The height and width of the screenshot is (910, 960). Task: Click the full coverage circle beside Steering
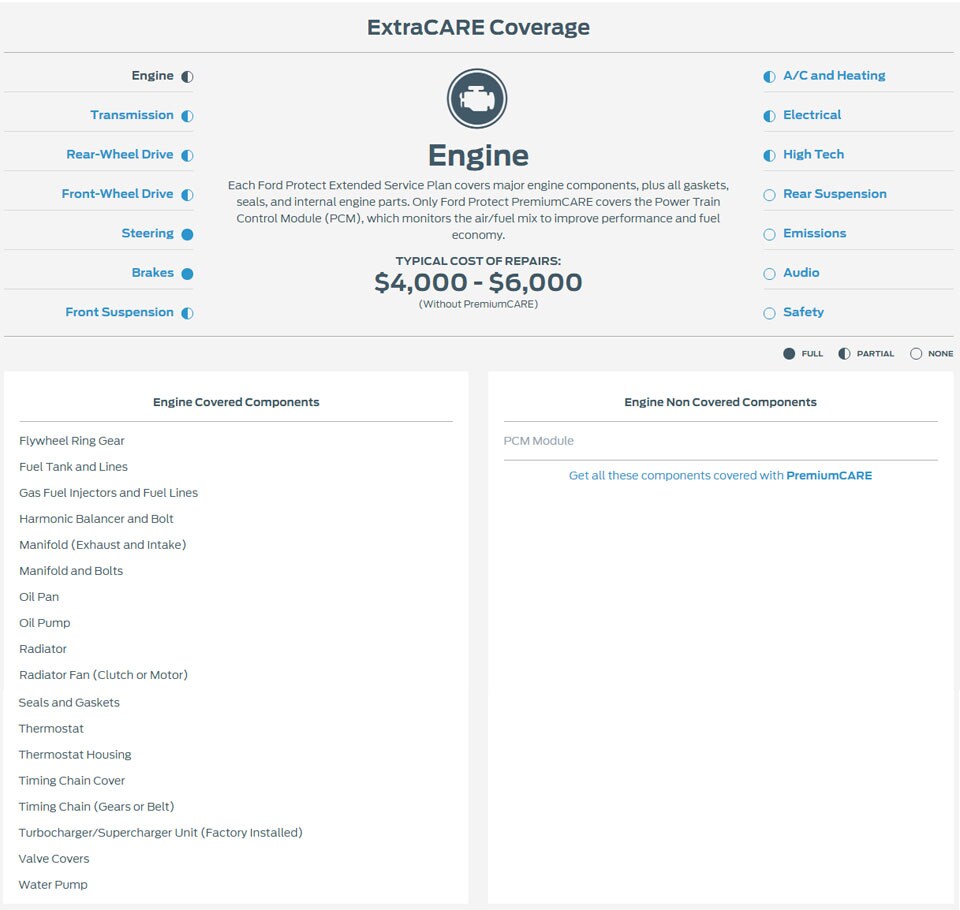tap(187, 234)
